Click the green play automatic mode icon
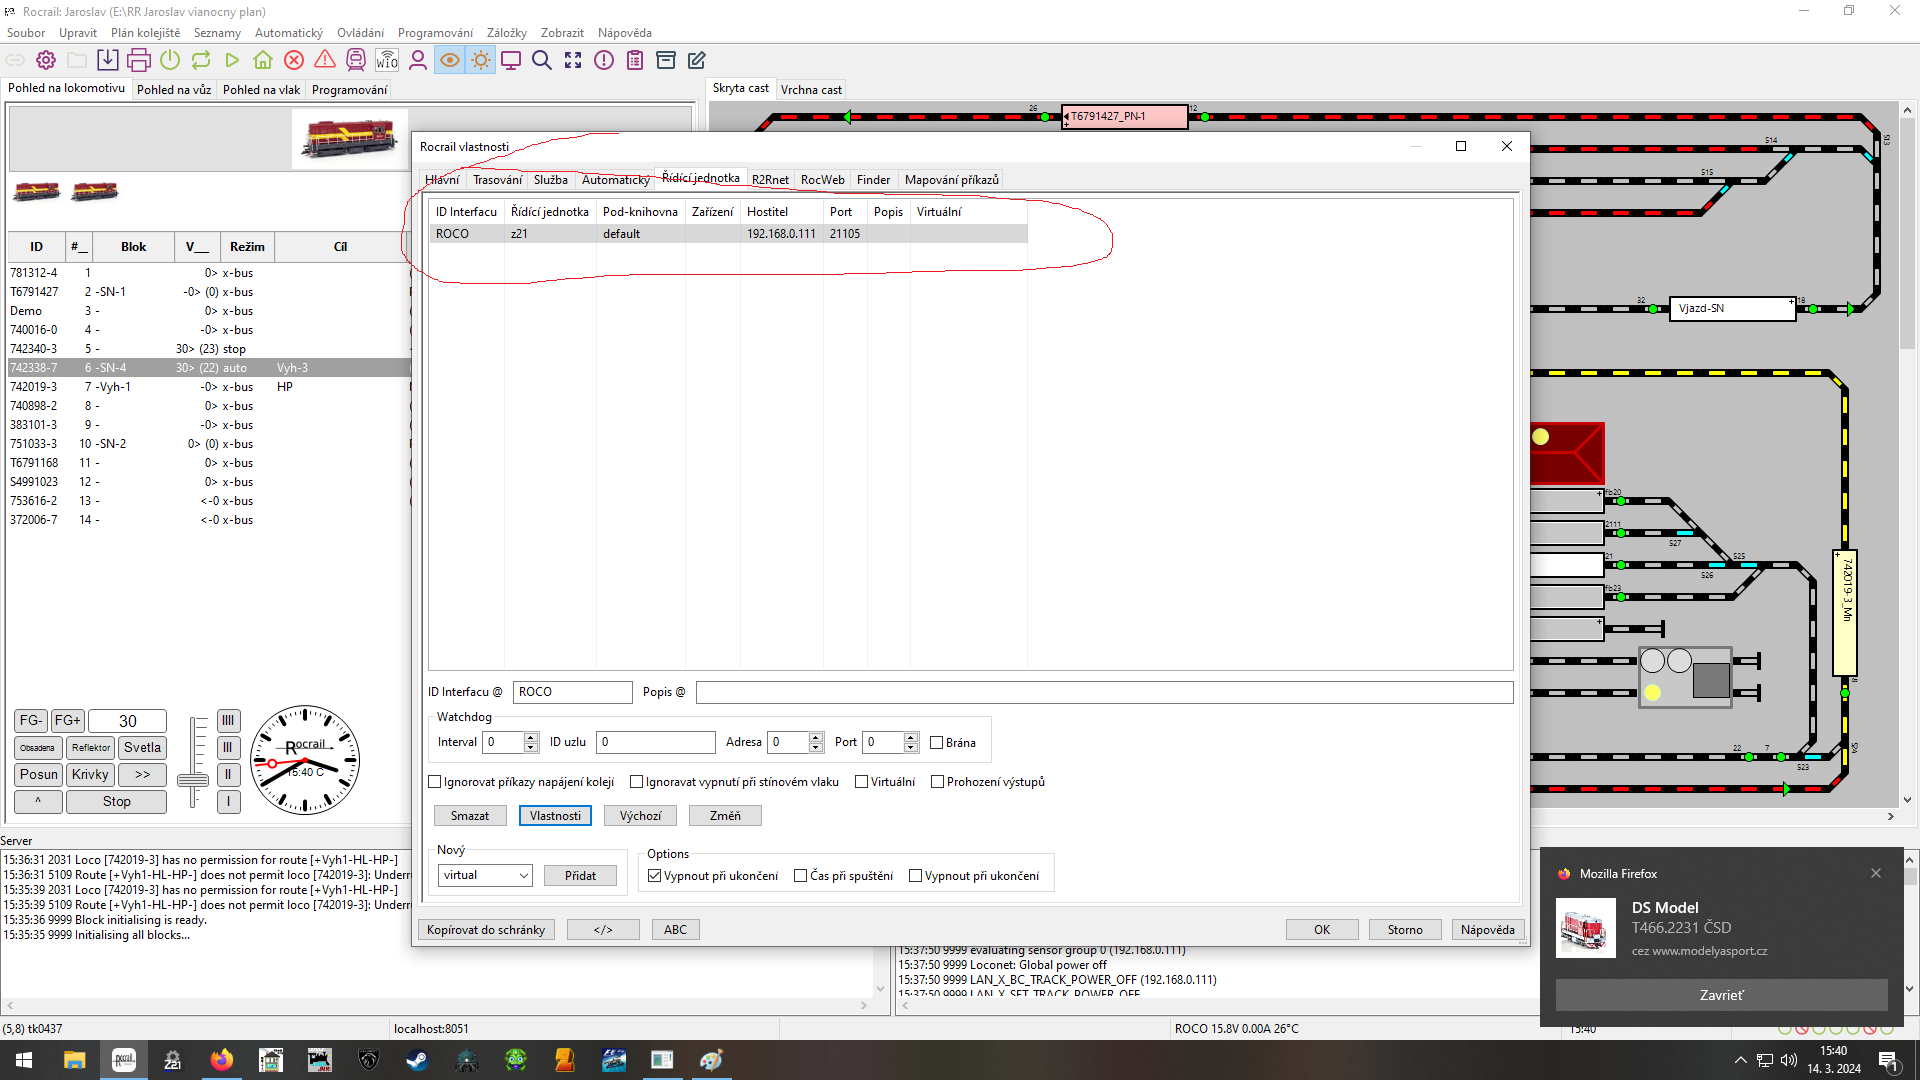 (232, 60)
